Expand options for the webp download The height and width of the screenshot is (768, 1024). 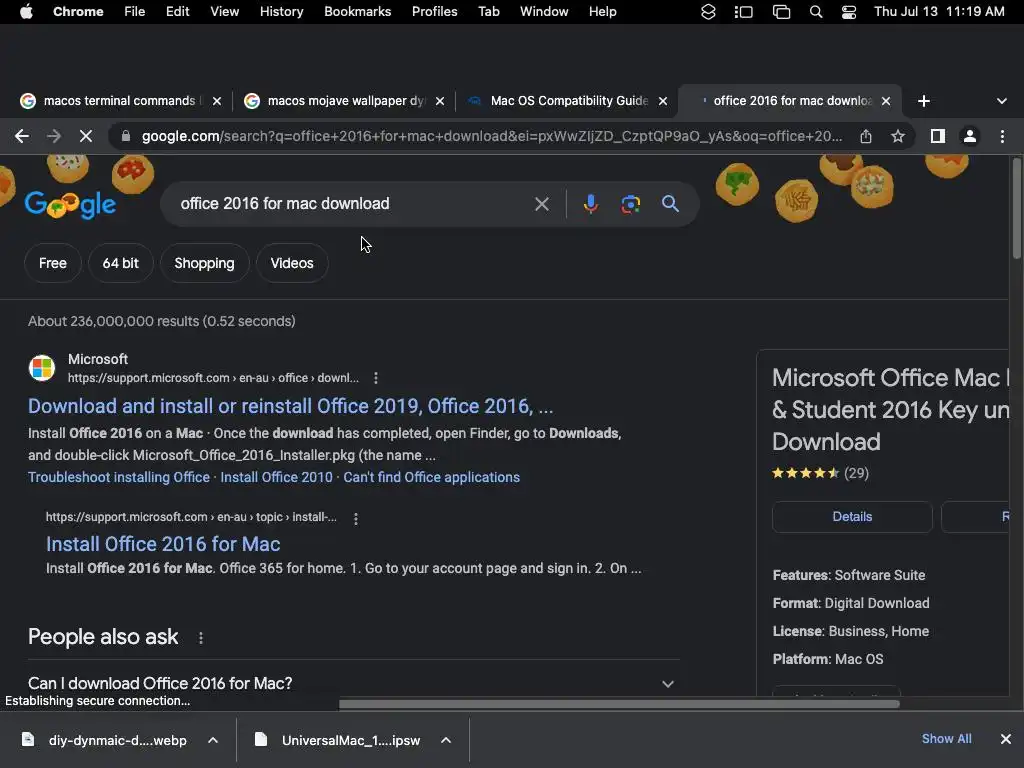[x=213, y=740]
